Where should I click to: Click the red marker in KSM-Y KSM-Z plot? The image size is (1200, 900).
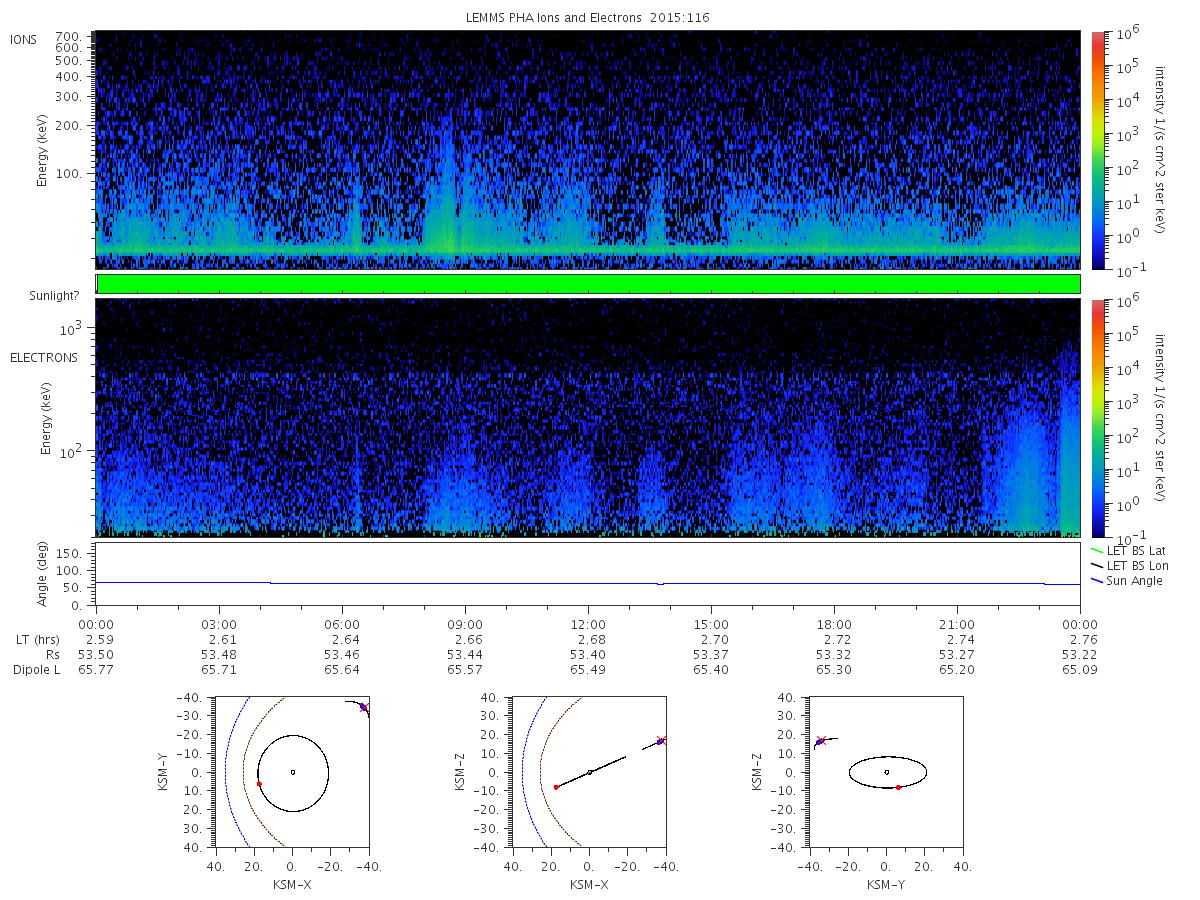(x=898, y=787)
